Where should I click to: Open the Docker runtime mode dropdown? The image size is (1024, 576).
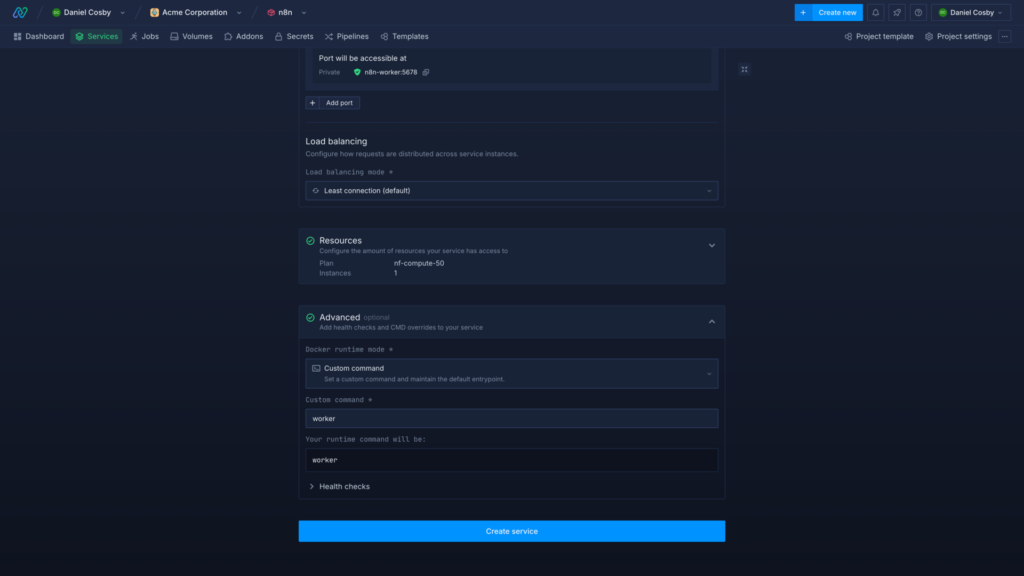511,373
